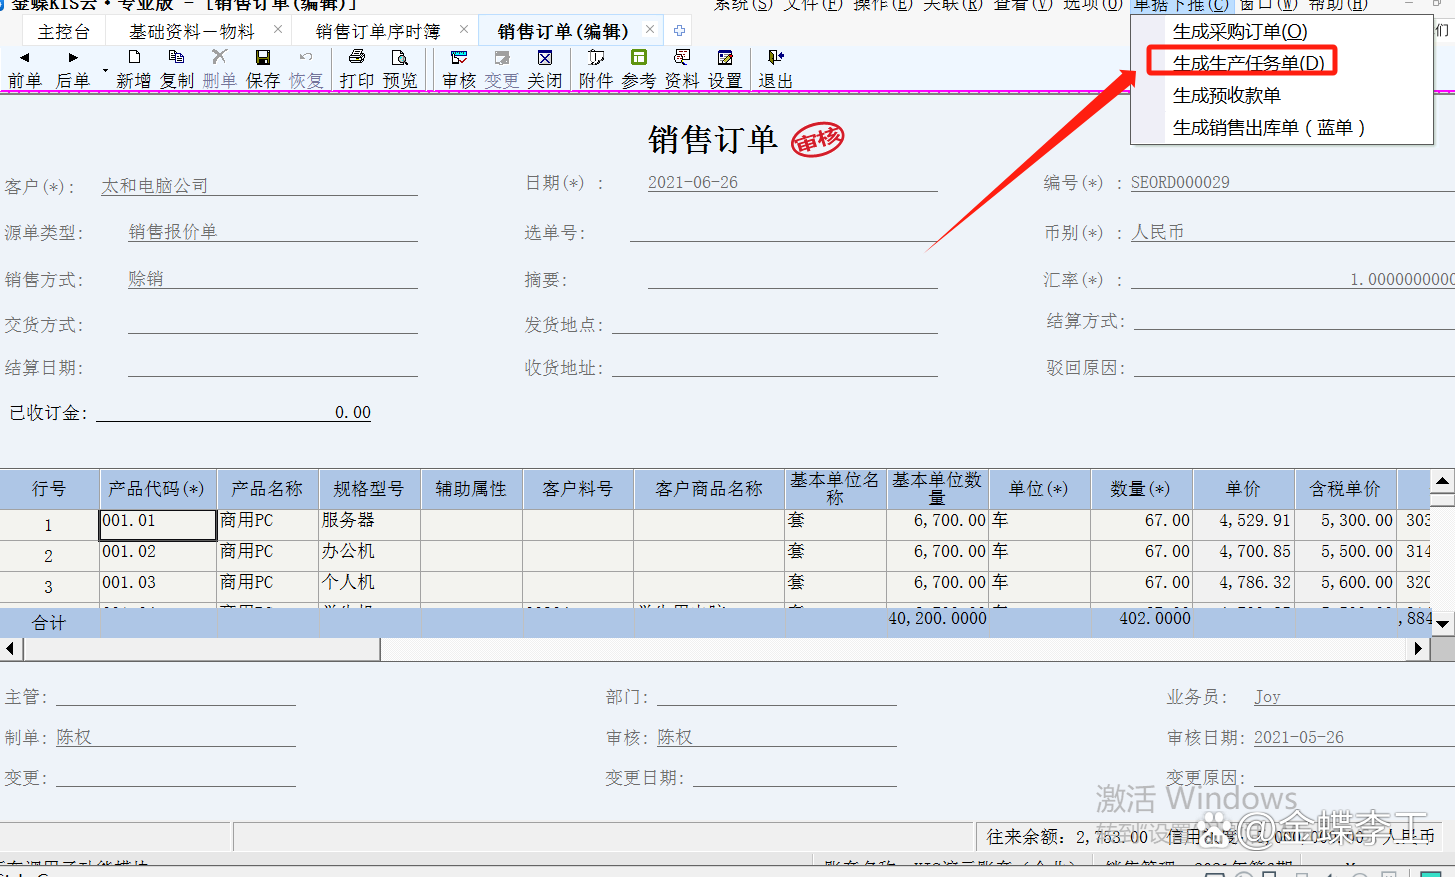Open the 参考 reference tool
This screenshot has width=1455, height=877.
coord(639,69)
